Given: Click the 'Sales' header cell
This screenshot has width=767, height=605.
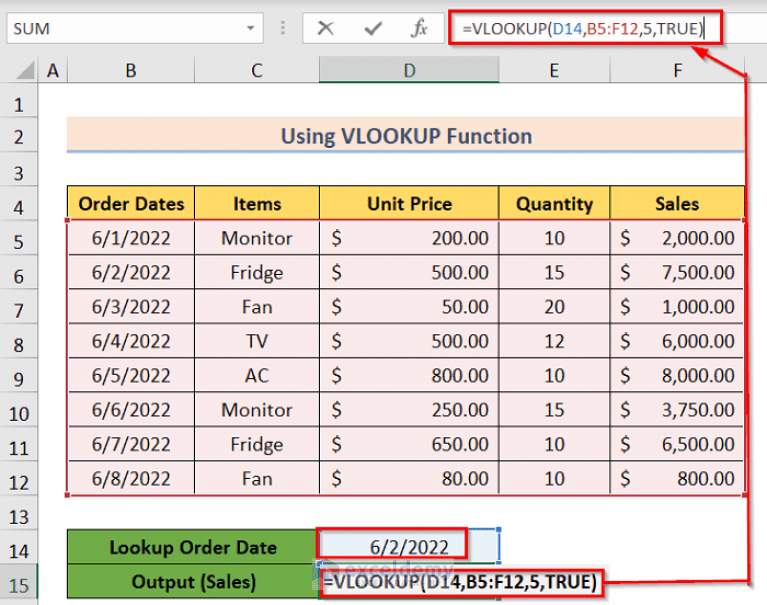Looking at the screenshot, I should (677, 203).
